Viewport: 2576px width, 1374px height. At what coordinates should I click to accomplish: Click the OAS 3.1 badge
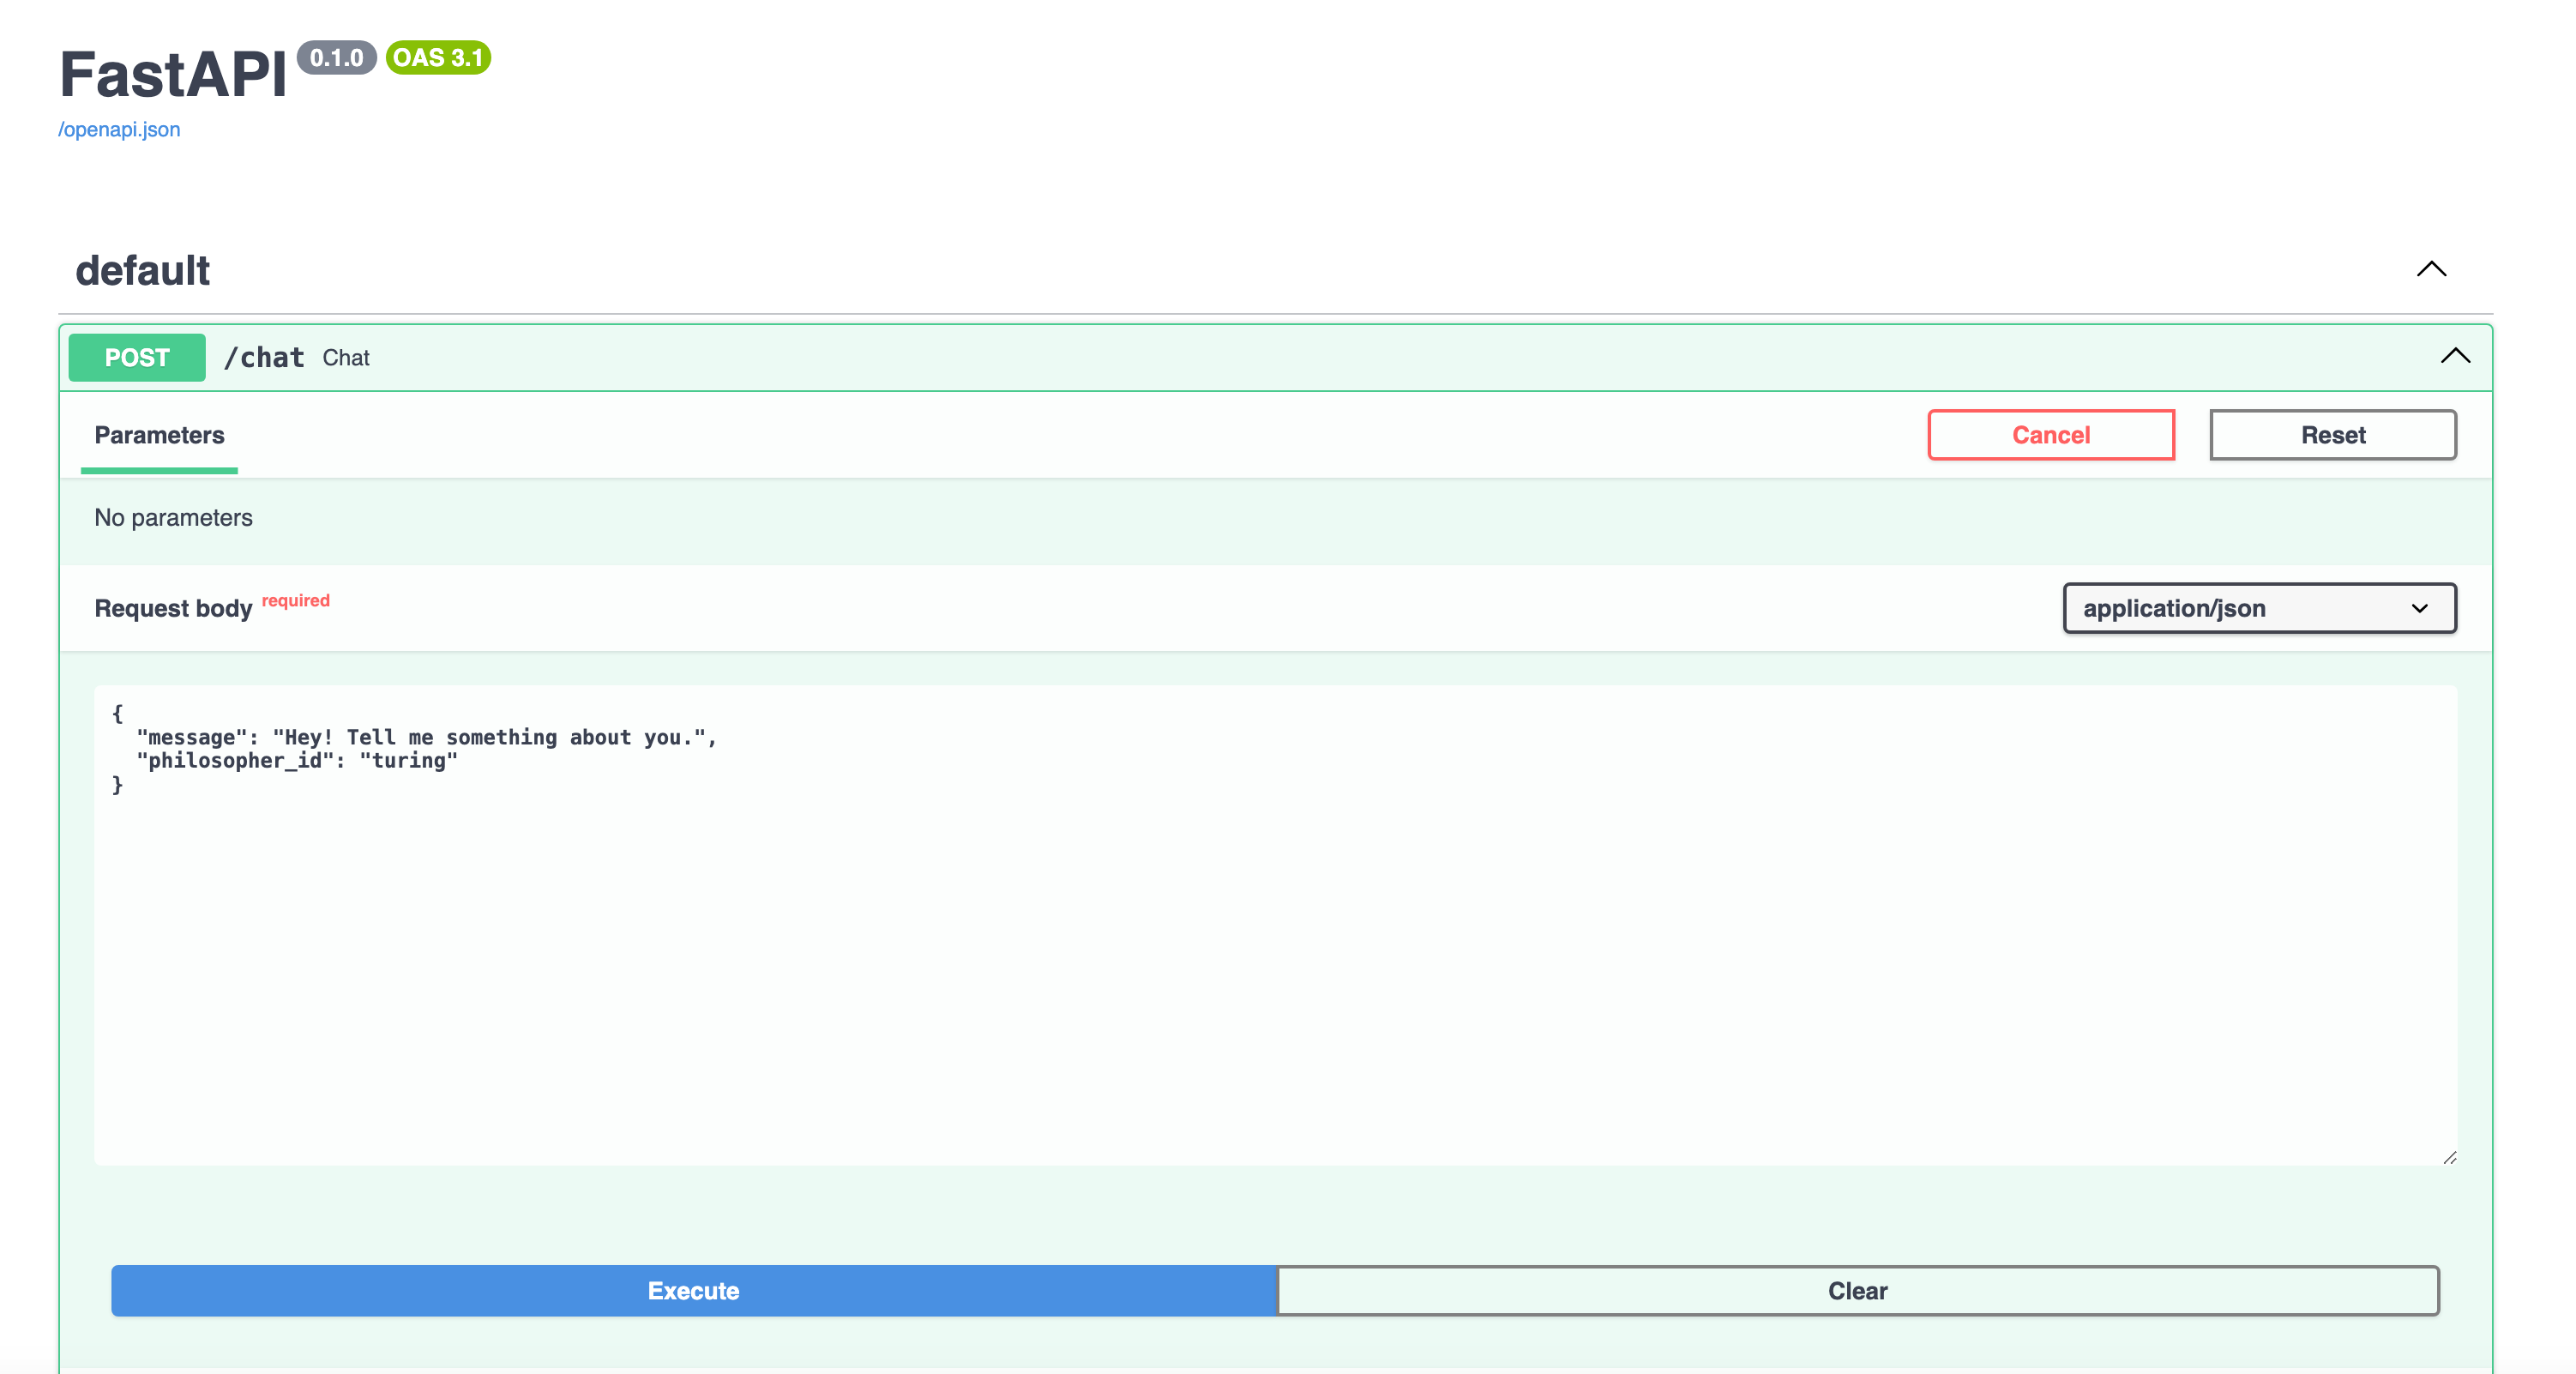click(438, 58)
